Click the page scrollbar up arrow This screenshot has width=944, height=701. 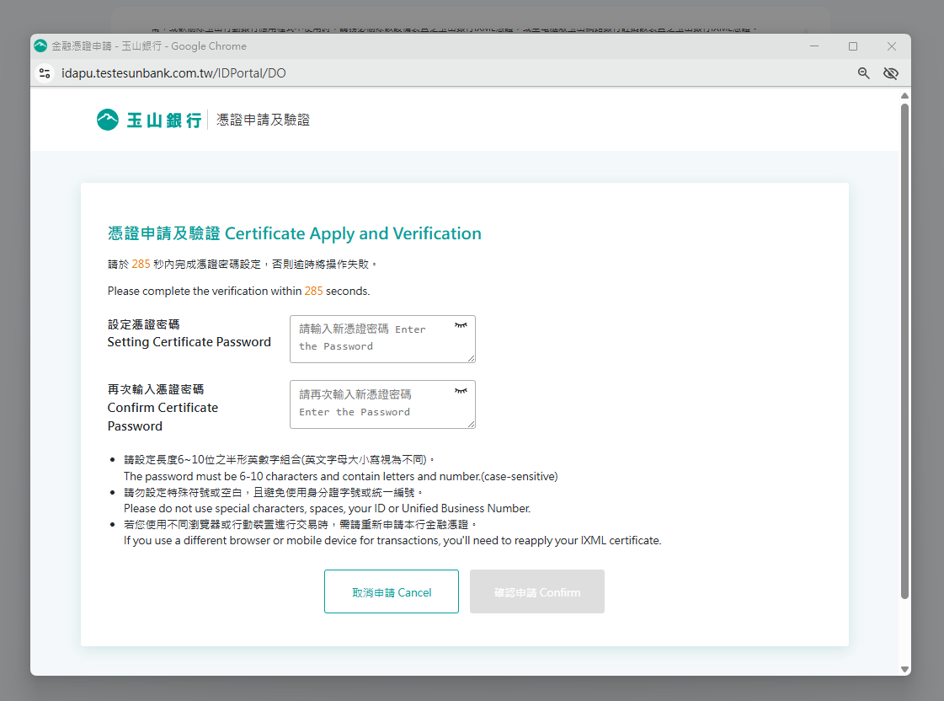(904, 96)
